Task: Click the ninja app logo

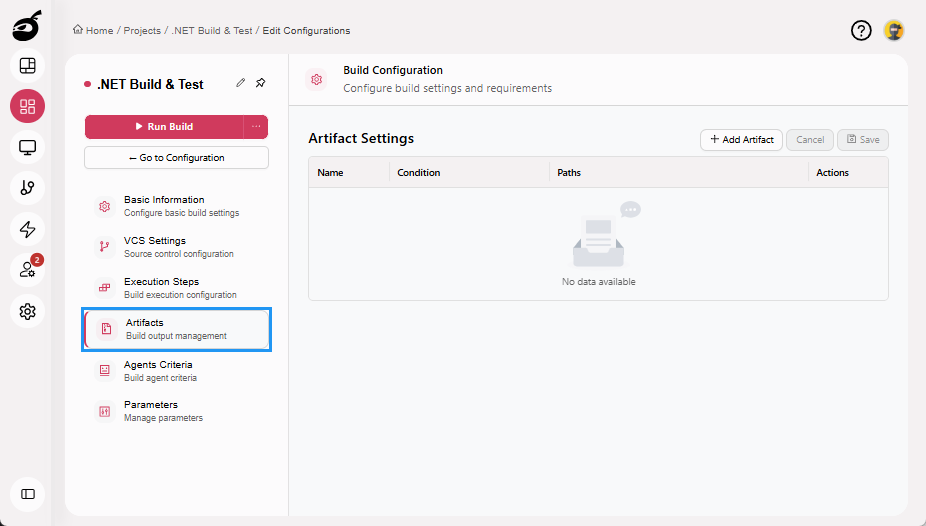Action: (x=27, y=25)
